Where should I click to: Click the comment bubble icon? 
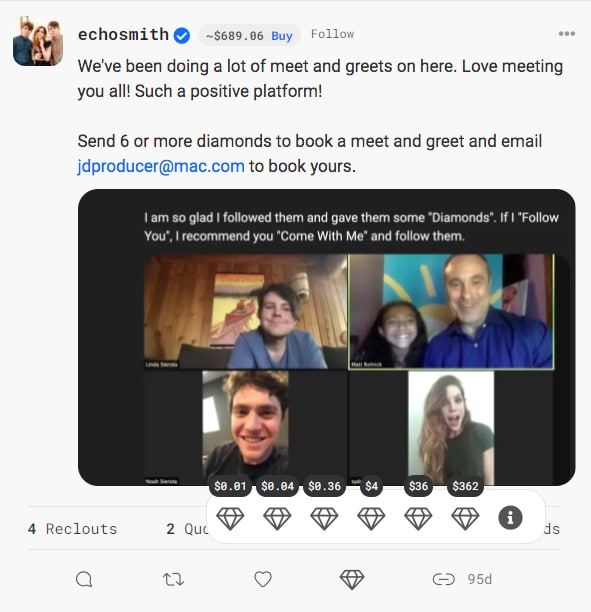84,579
